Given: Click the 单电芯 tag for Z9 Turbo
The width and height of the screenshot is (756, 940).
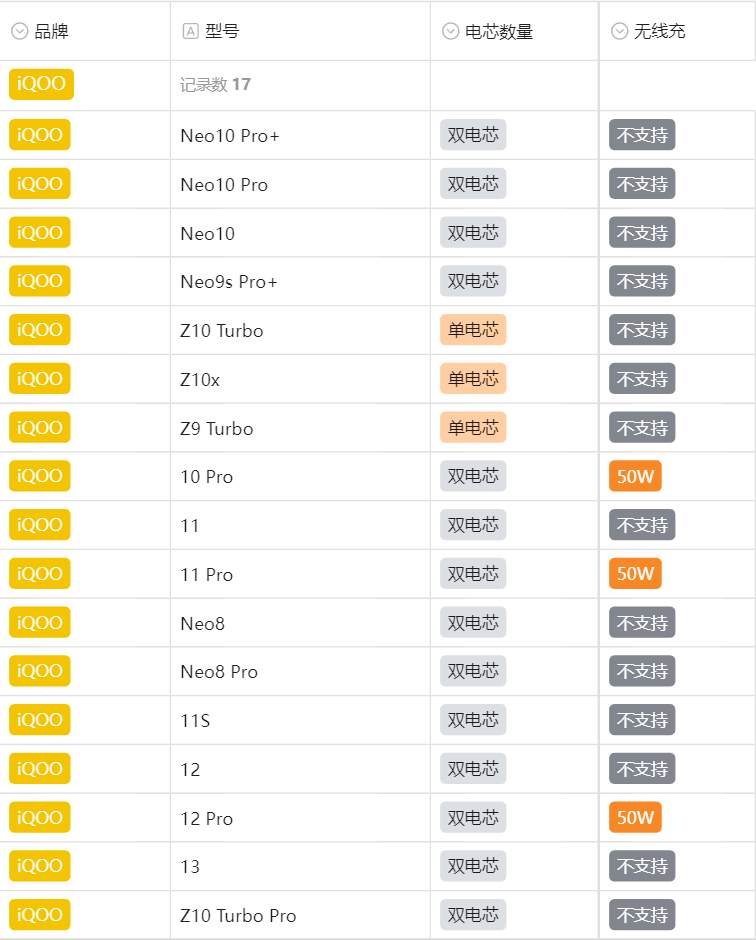Looking at the screenshot, I should (473, 428).
